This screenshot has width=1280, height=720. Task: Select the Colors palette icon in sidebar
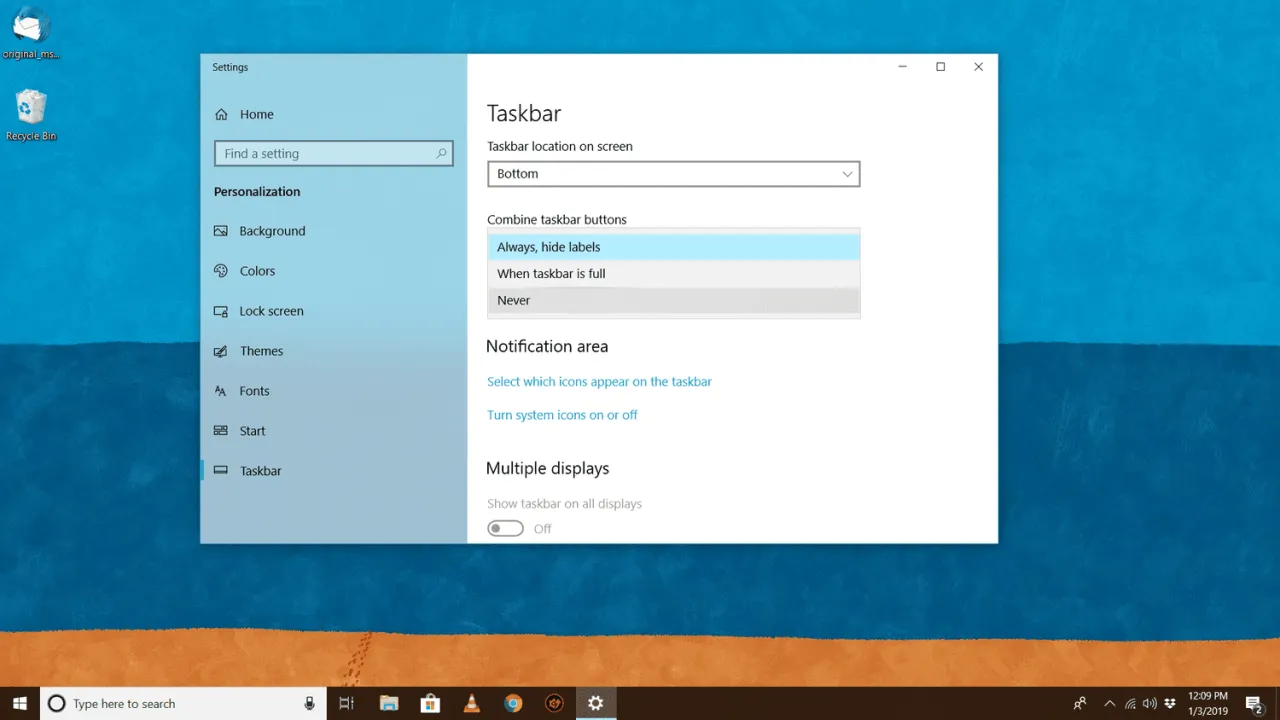point(220,270)
